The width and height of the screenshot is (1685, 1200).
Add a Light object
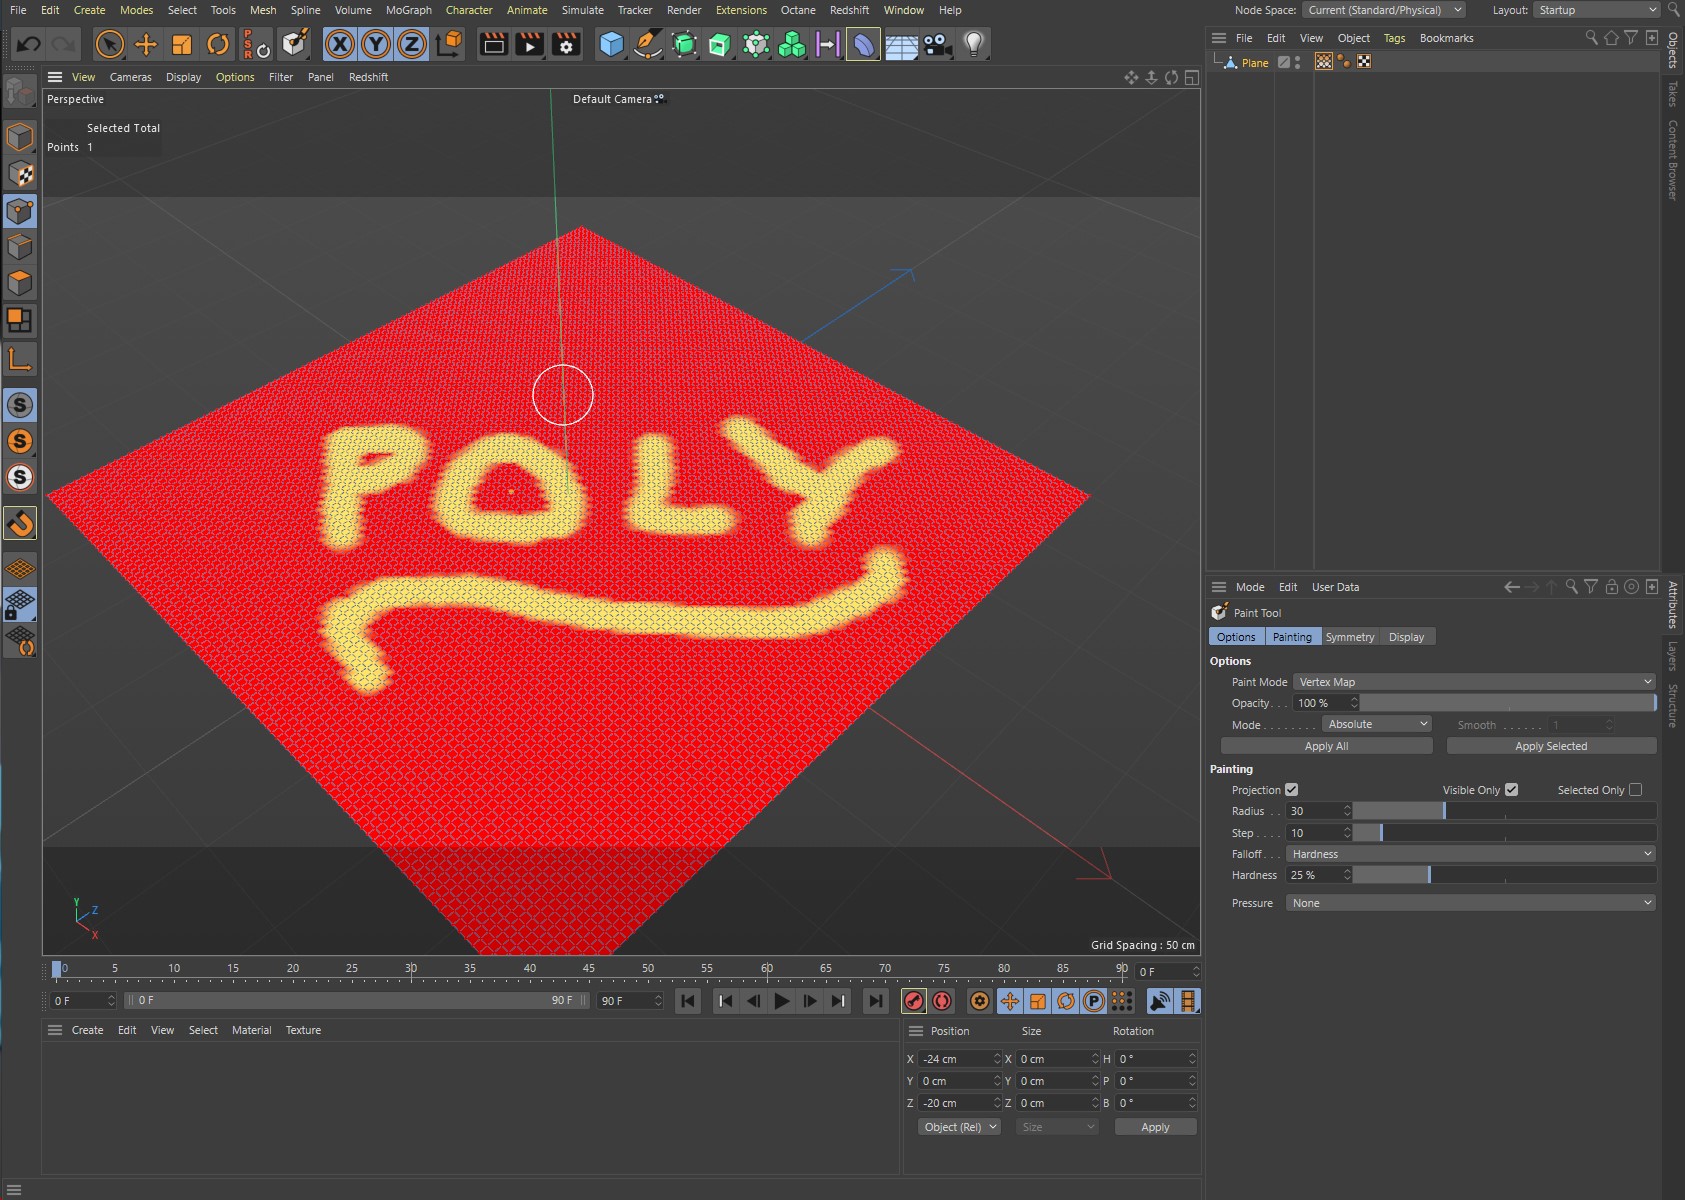click(973, 44)
